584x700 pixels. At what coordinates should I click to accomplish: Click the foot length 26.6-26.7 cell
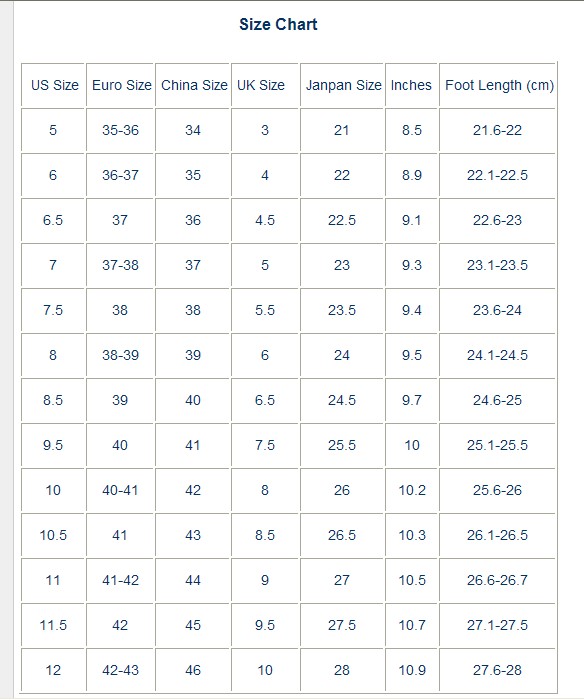pyautogui.click(x=497, y=580)
